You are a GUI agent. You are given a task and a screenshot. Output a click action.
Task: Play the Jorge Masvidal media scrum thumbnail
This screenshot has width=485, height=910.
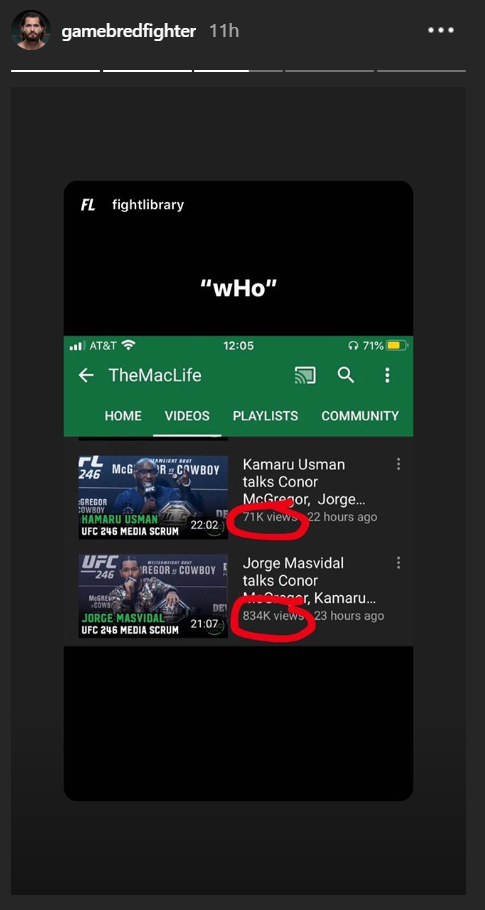(x=153, y=596)
